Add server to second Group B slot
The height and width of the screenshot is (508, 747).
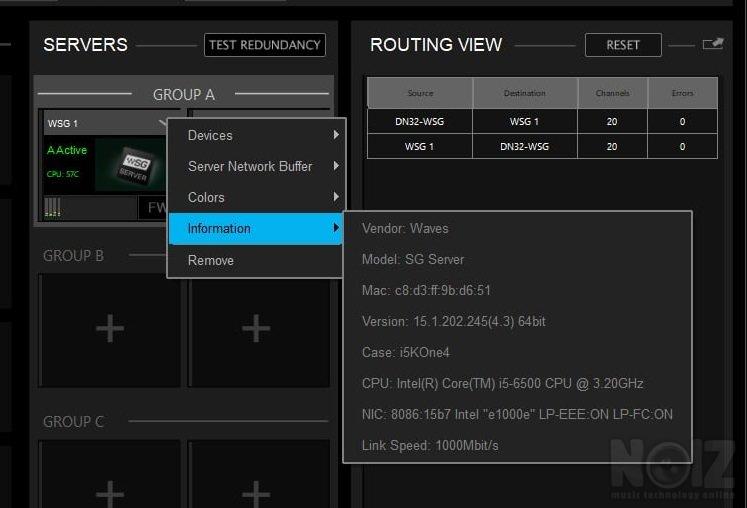(x=257, y=328)
